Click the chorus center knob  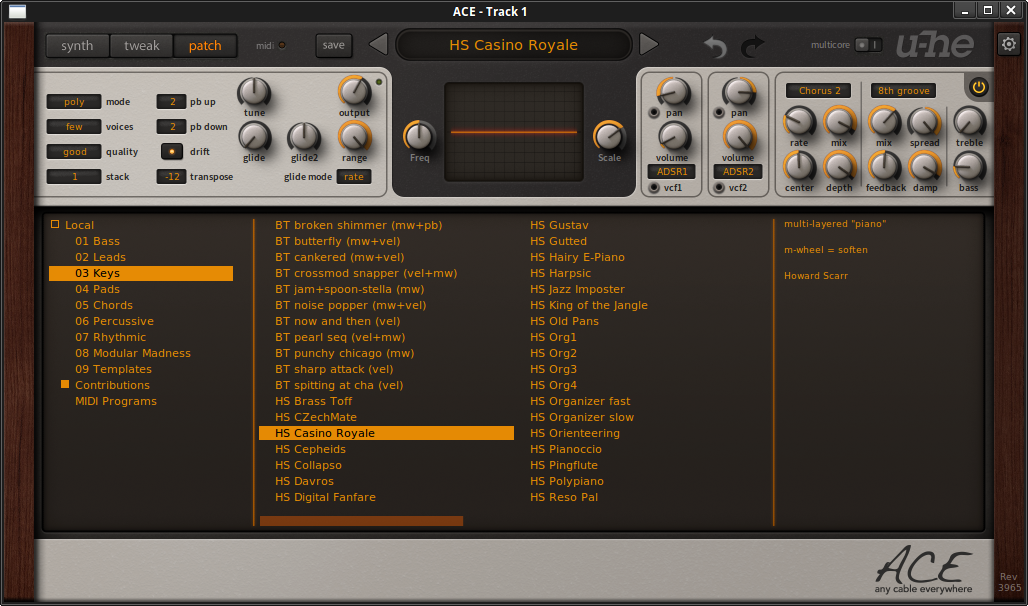click(799, 167)
